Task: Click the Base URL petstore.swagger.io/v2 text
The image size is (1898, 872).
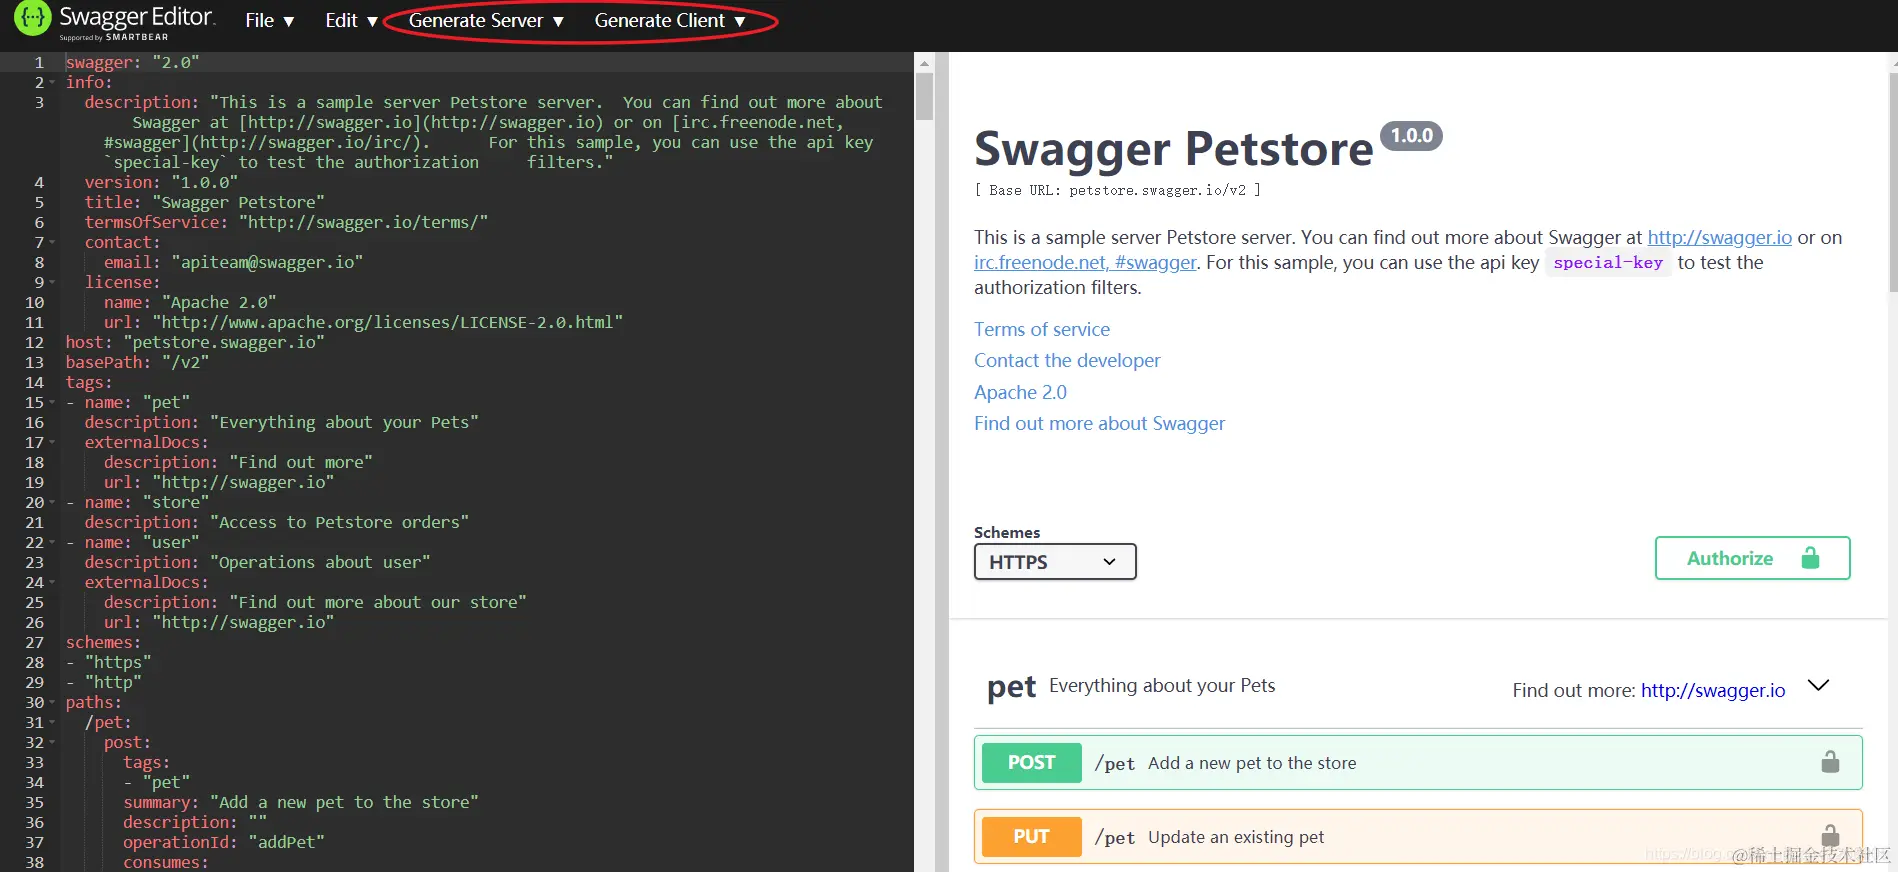Action: click(1117, 190)
